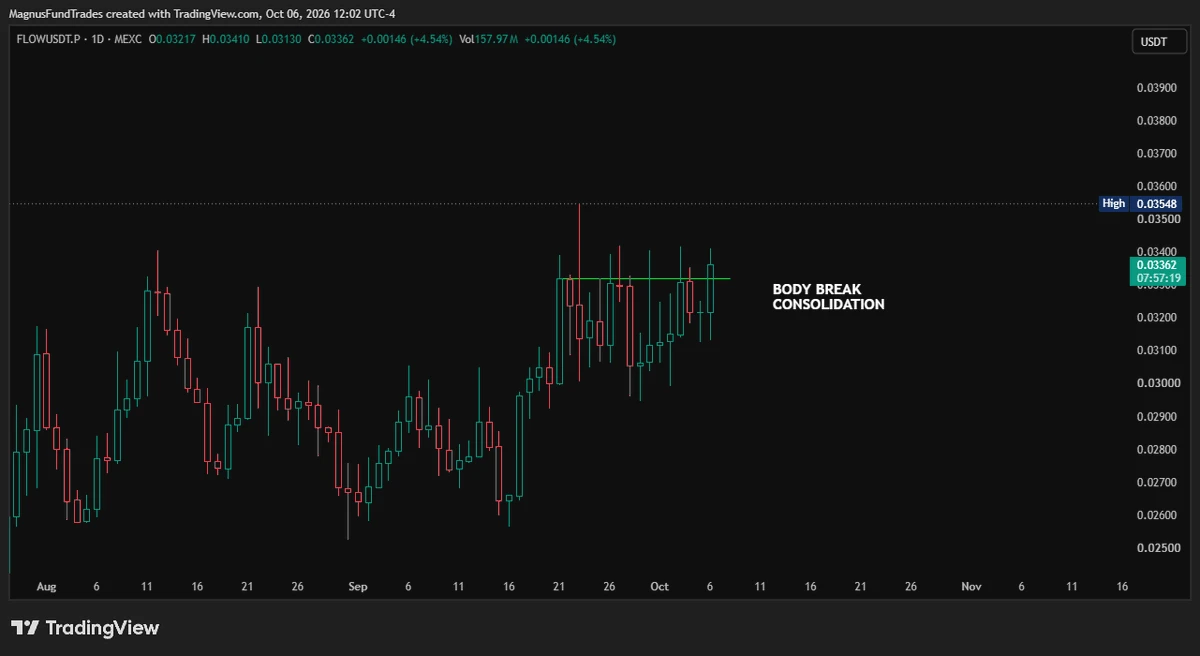Click the Sep label on the time axis

[358, 587]
